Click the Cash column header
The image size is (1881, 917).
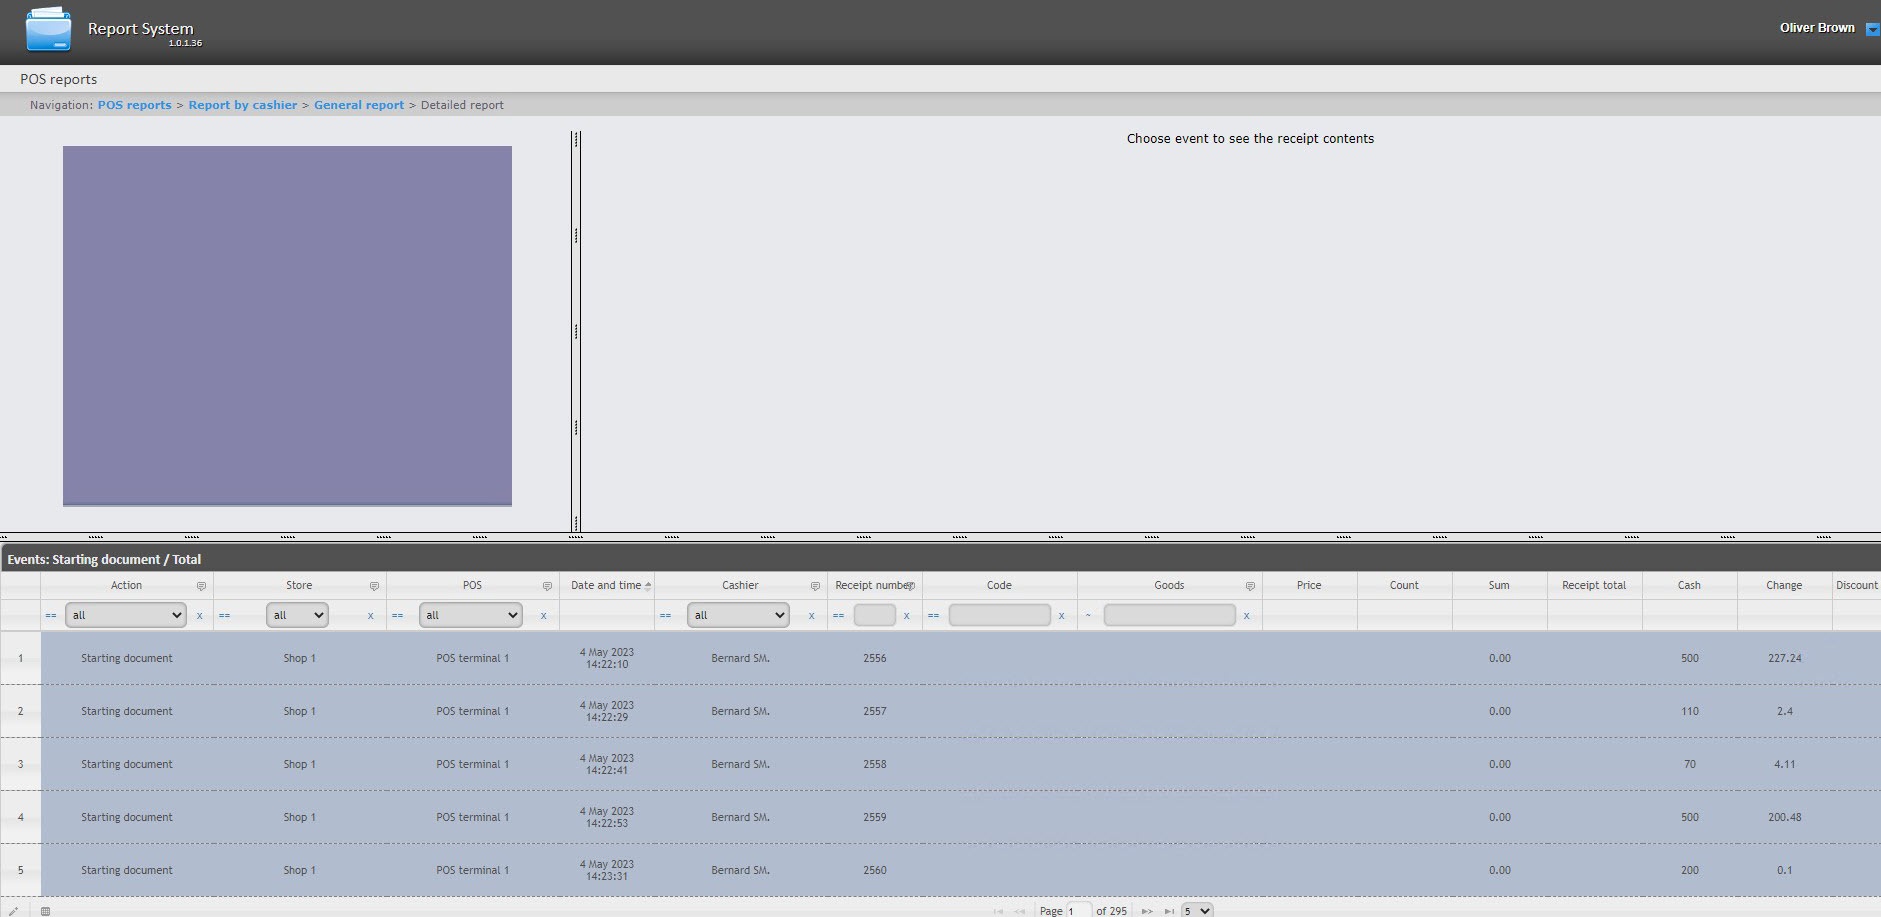1689,585
